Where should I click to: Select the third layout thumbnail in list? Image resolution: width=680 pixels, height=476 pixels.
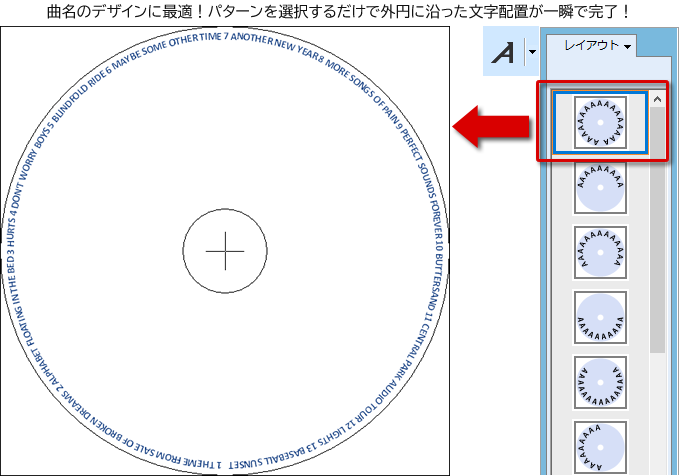pos(600,253)
